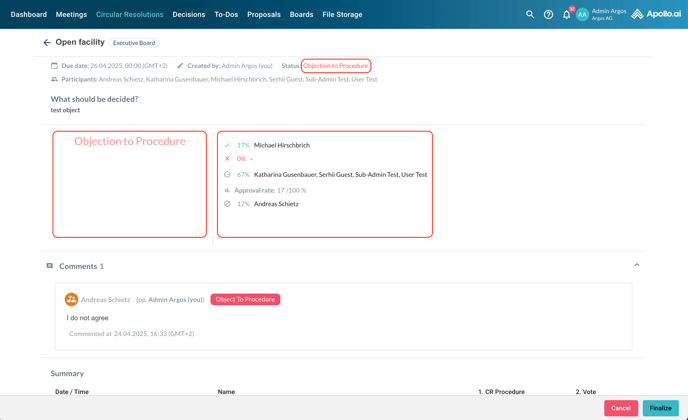The height and width of the screenshot is (420, 688).
Task: Click the pencil icon beside Created by
Action: (180, 66)
